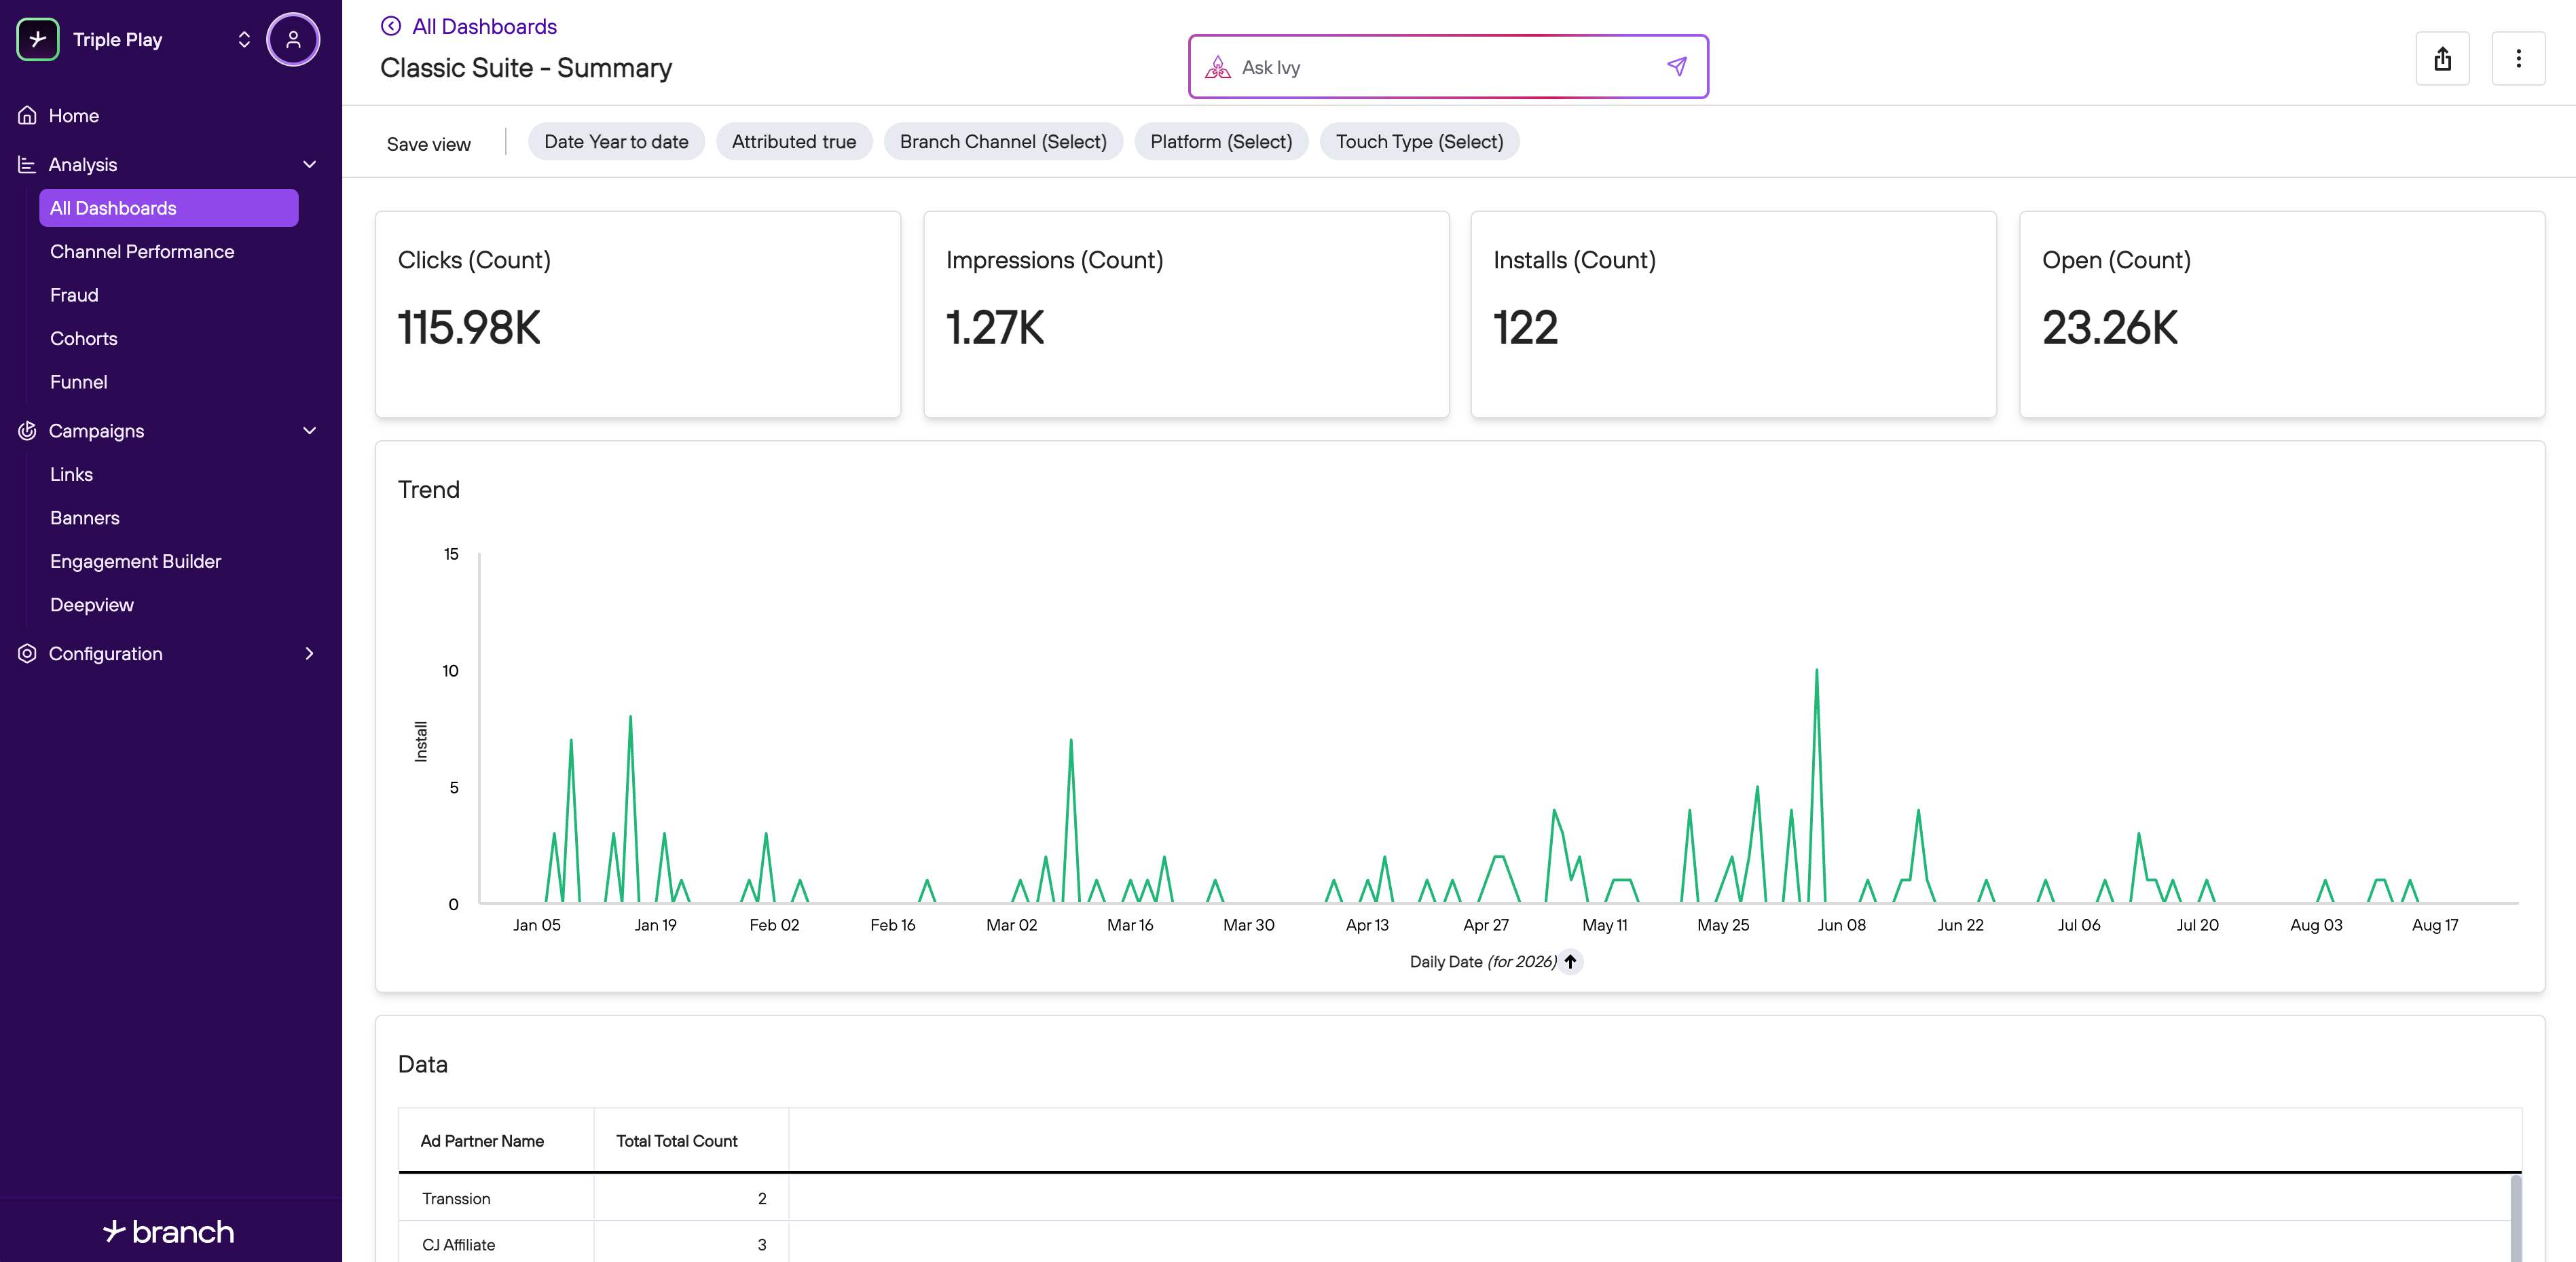This screenshot has width=2576, height=1262.
Task: Open the three-dot more options menu
Action: [x=2518, y=59]
